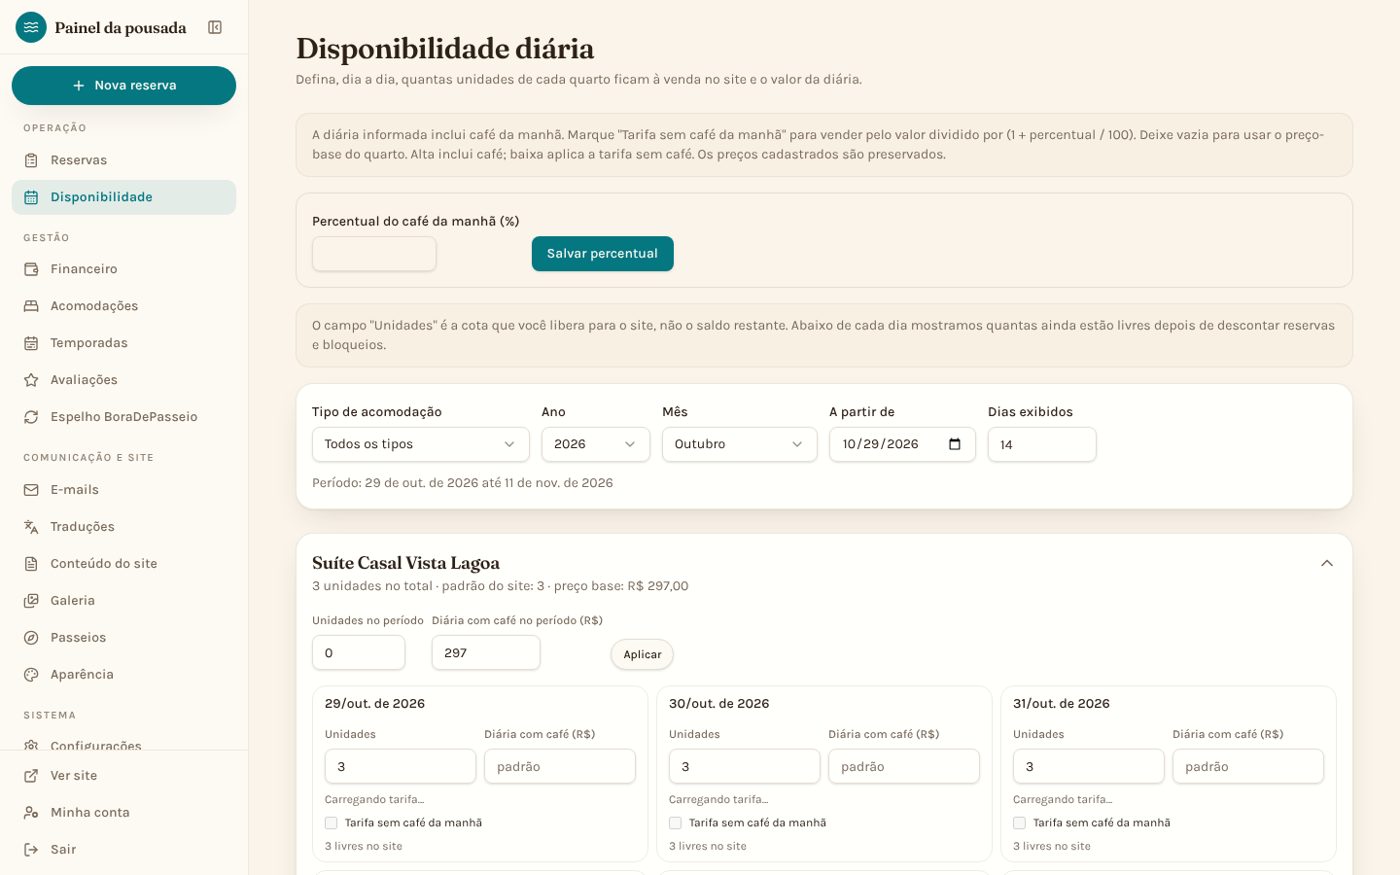
Task: Focus Unidades no período field
Action: click(359, 653)
